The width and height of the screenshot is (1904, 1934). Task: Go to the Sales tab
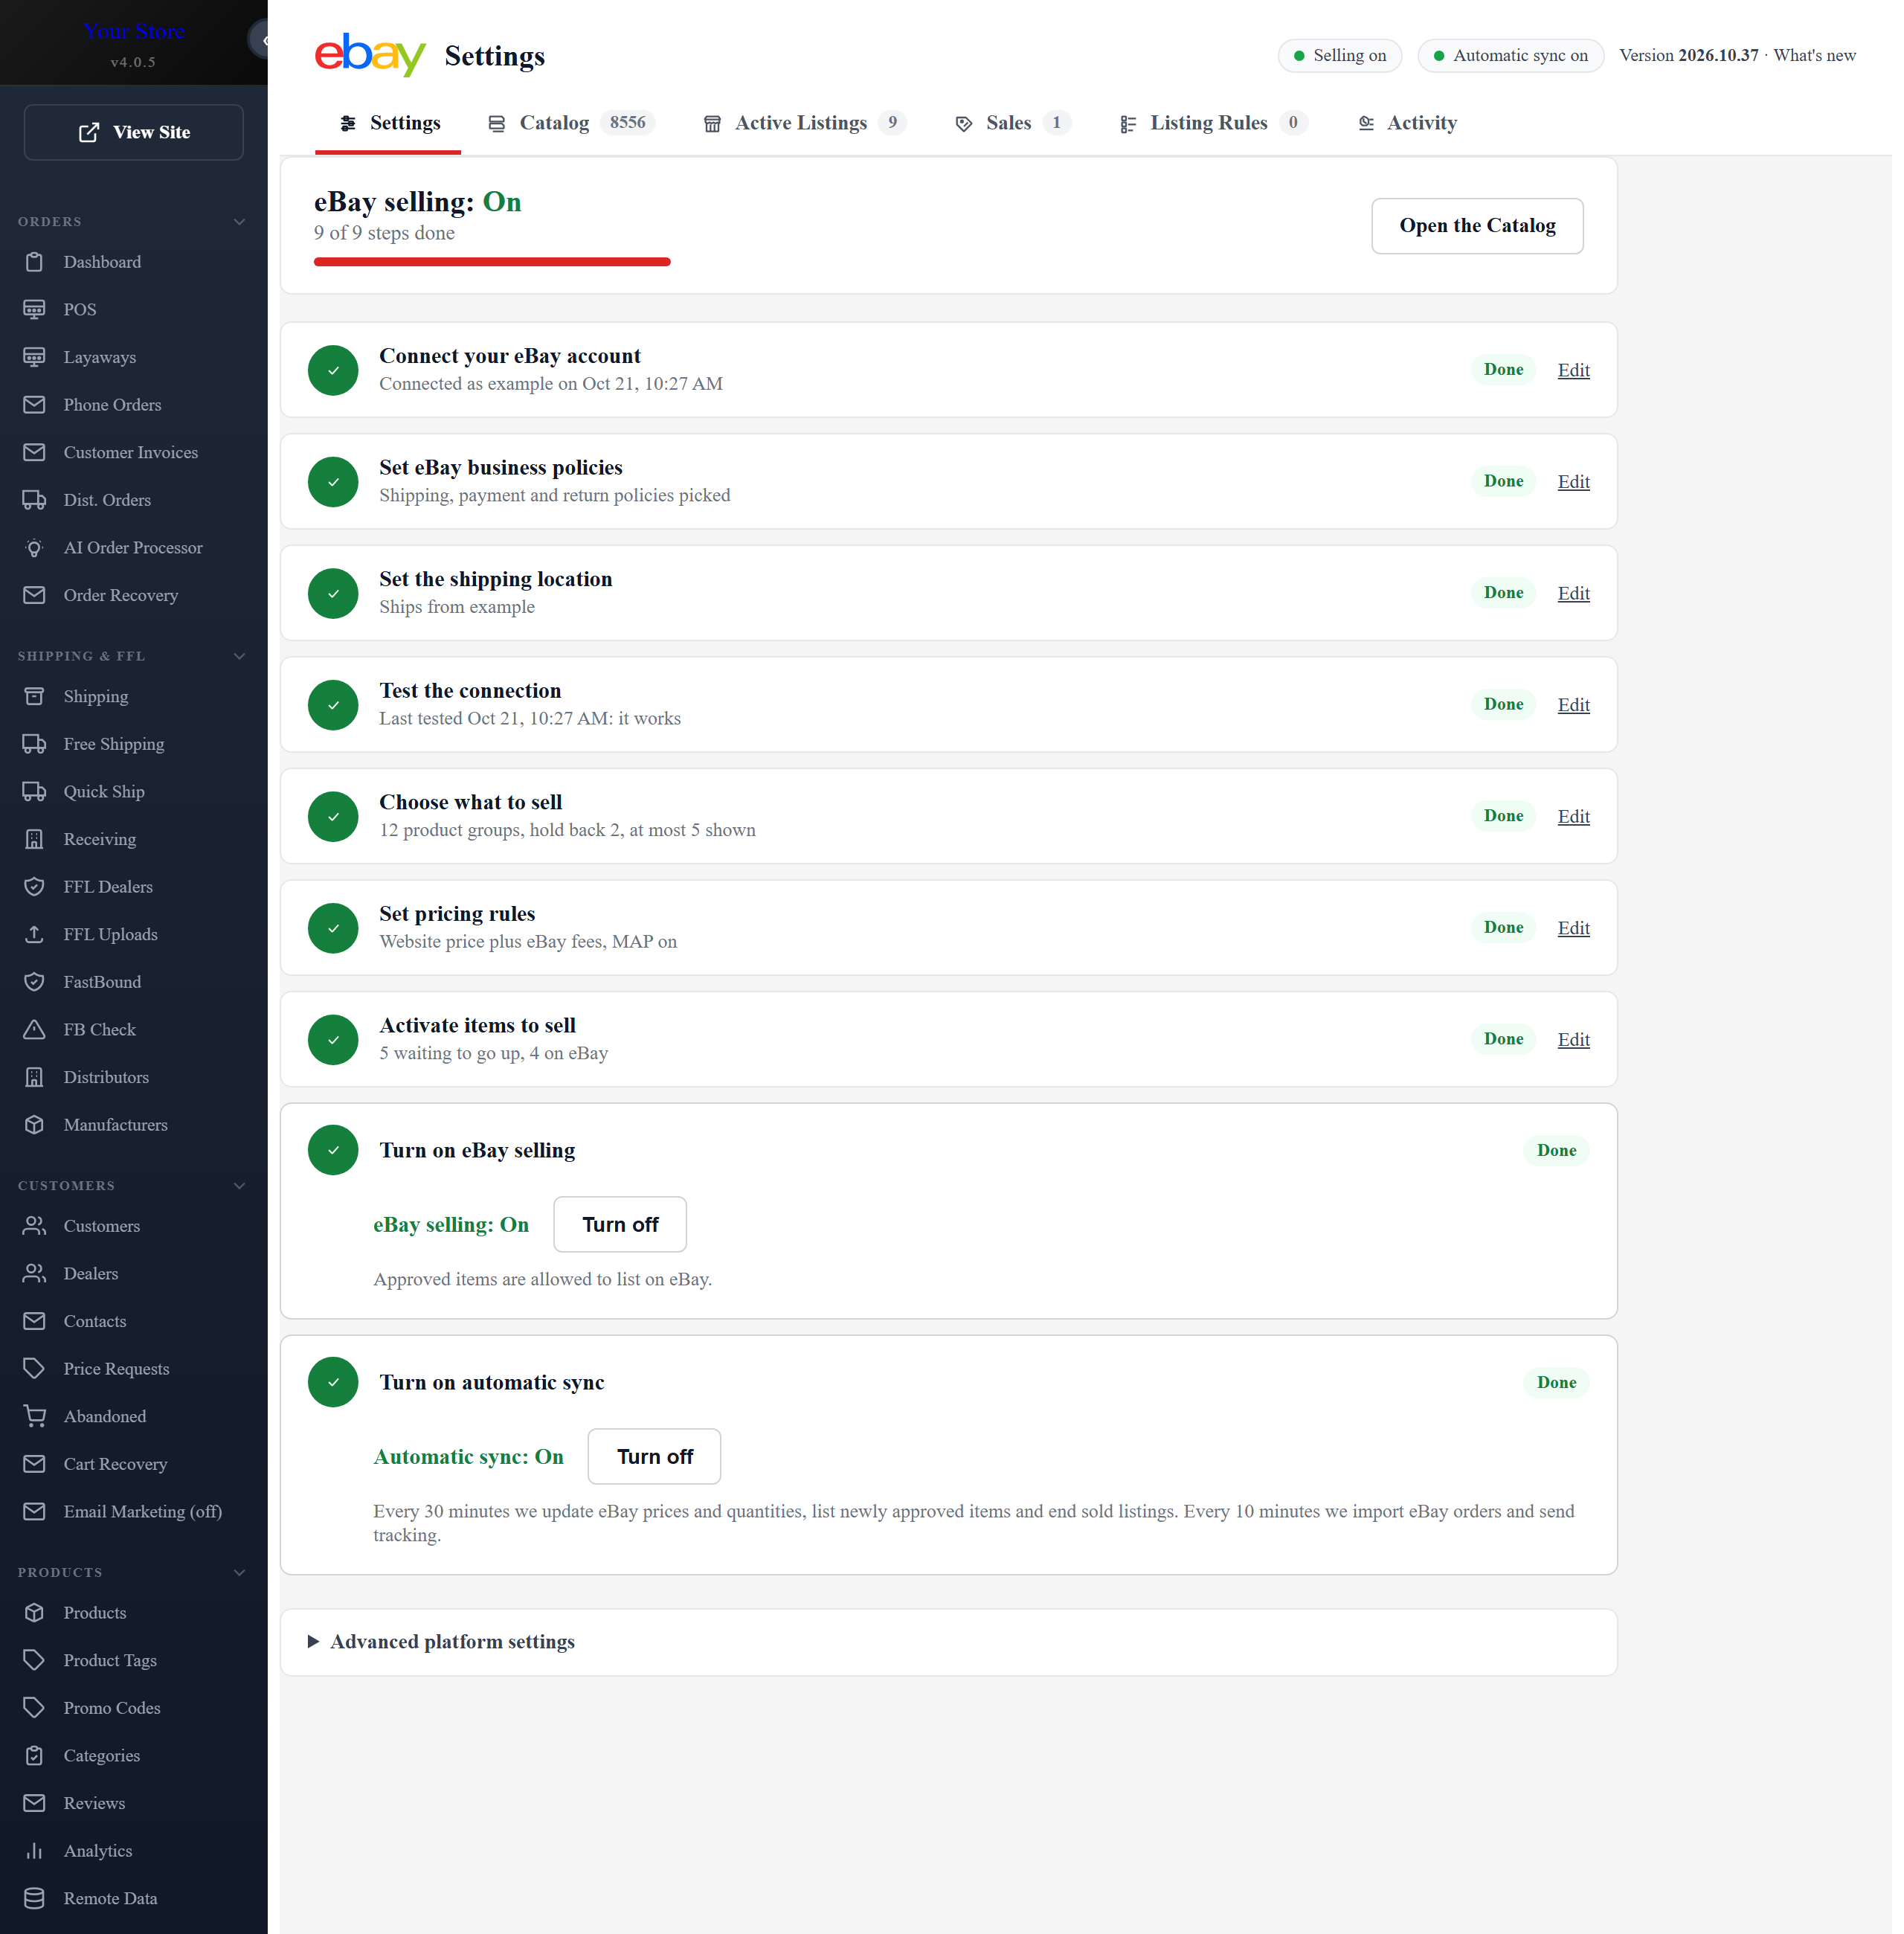1013,123
